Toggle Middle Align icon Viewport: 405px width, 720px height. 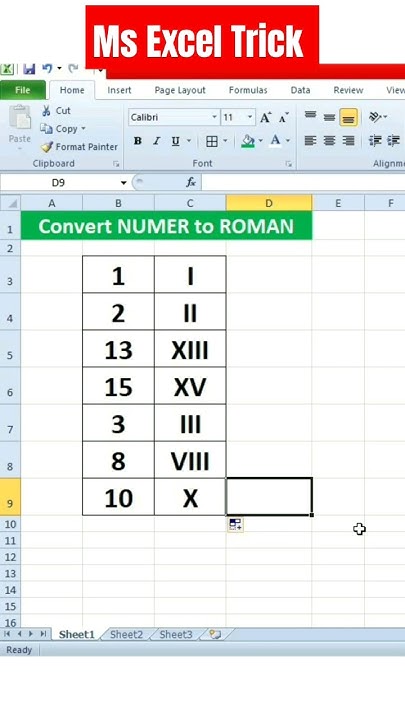329,117
